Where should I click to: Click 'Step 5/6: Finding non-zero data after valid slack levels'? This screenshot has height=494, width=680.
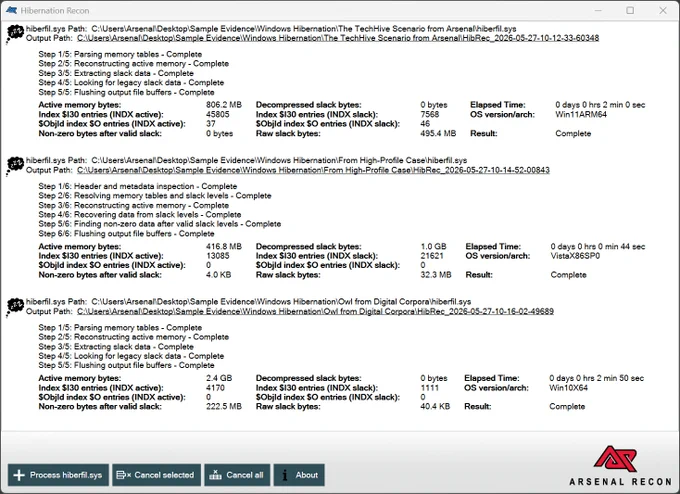[138, 224]
